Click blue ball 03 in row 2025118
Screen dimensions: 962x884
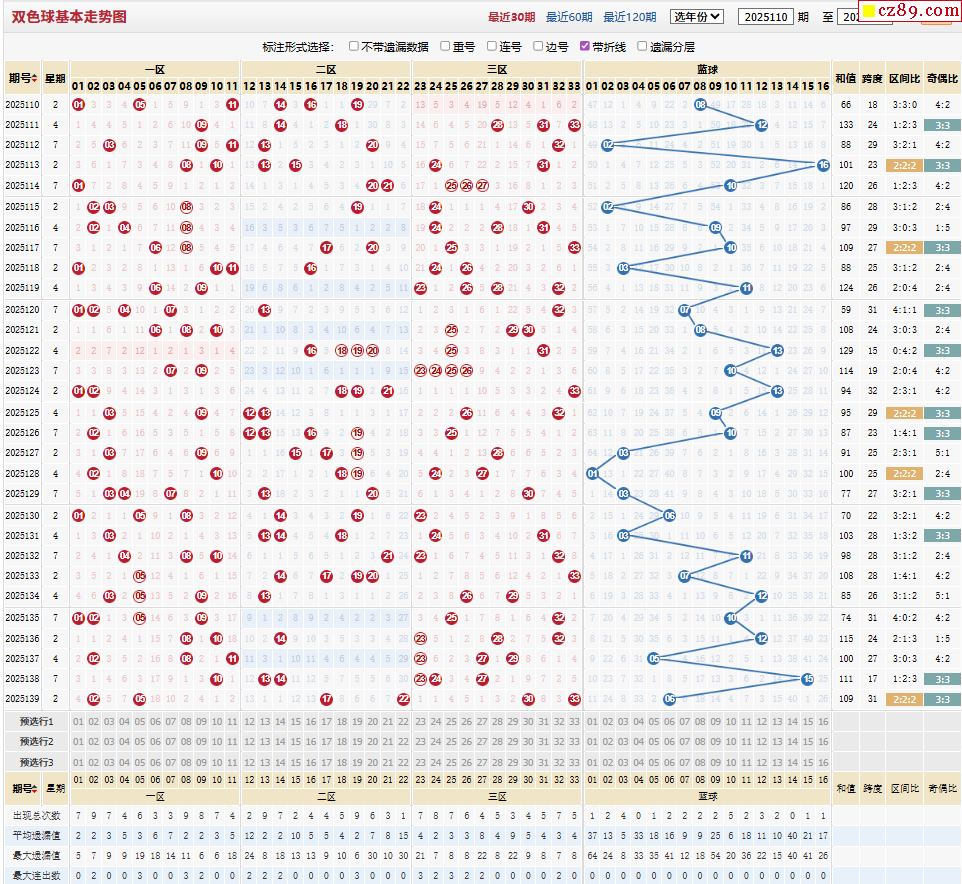623,268
